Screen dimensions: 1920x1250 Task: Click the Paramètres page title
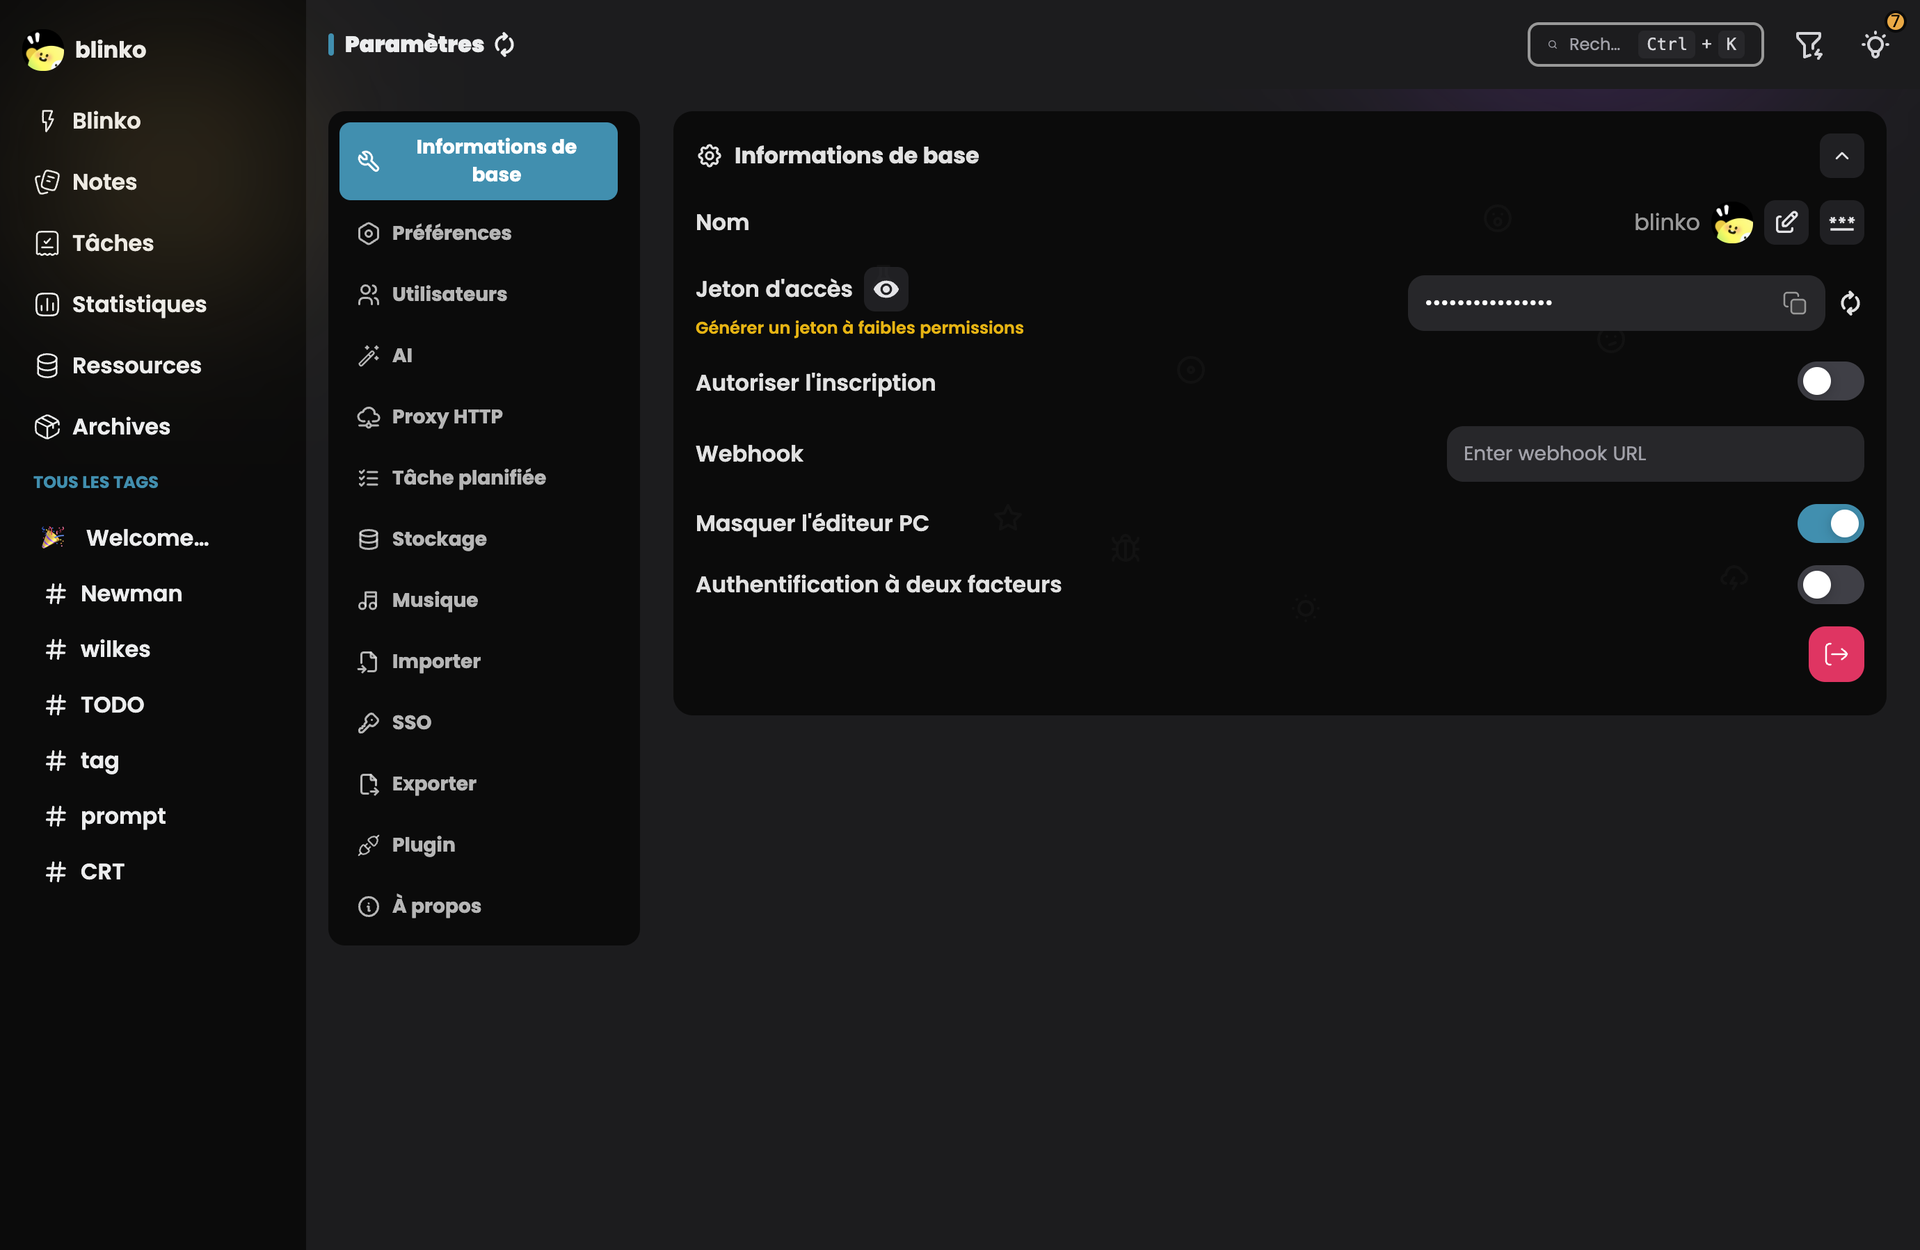414,44
